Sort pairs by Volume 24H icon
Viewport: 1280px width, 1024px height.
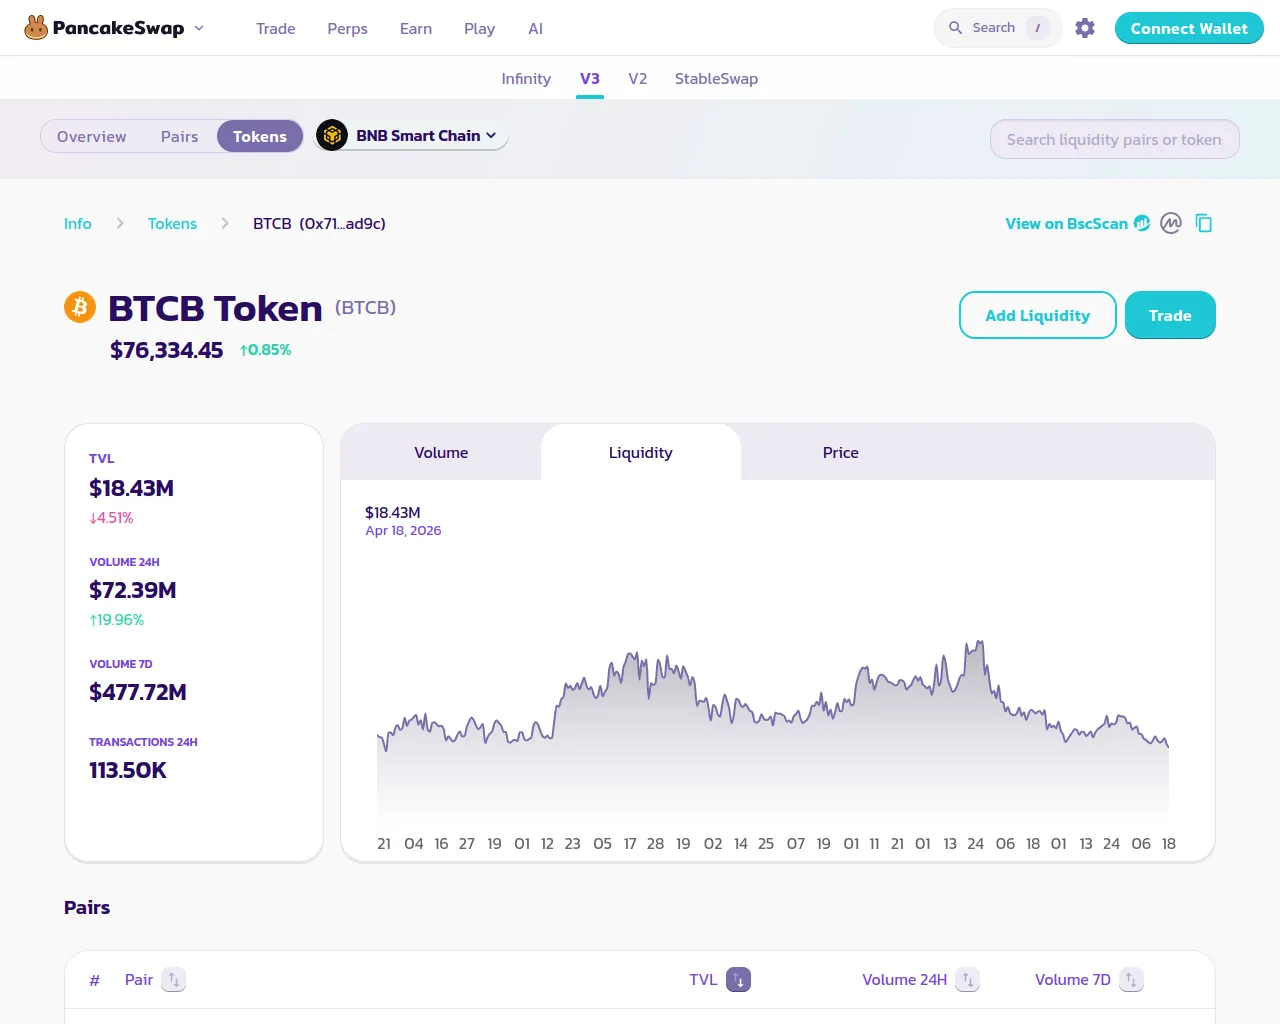(x=967, y=980)
